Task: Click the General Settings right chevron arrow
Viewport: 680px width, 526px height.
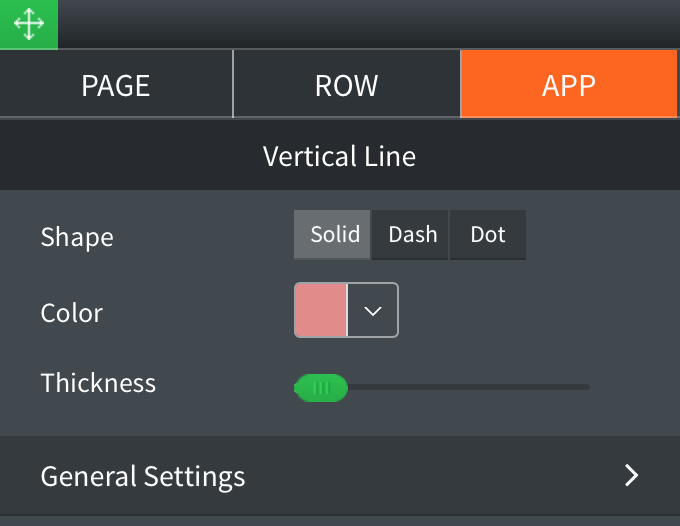Action: [631, 475]
